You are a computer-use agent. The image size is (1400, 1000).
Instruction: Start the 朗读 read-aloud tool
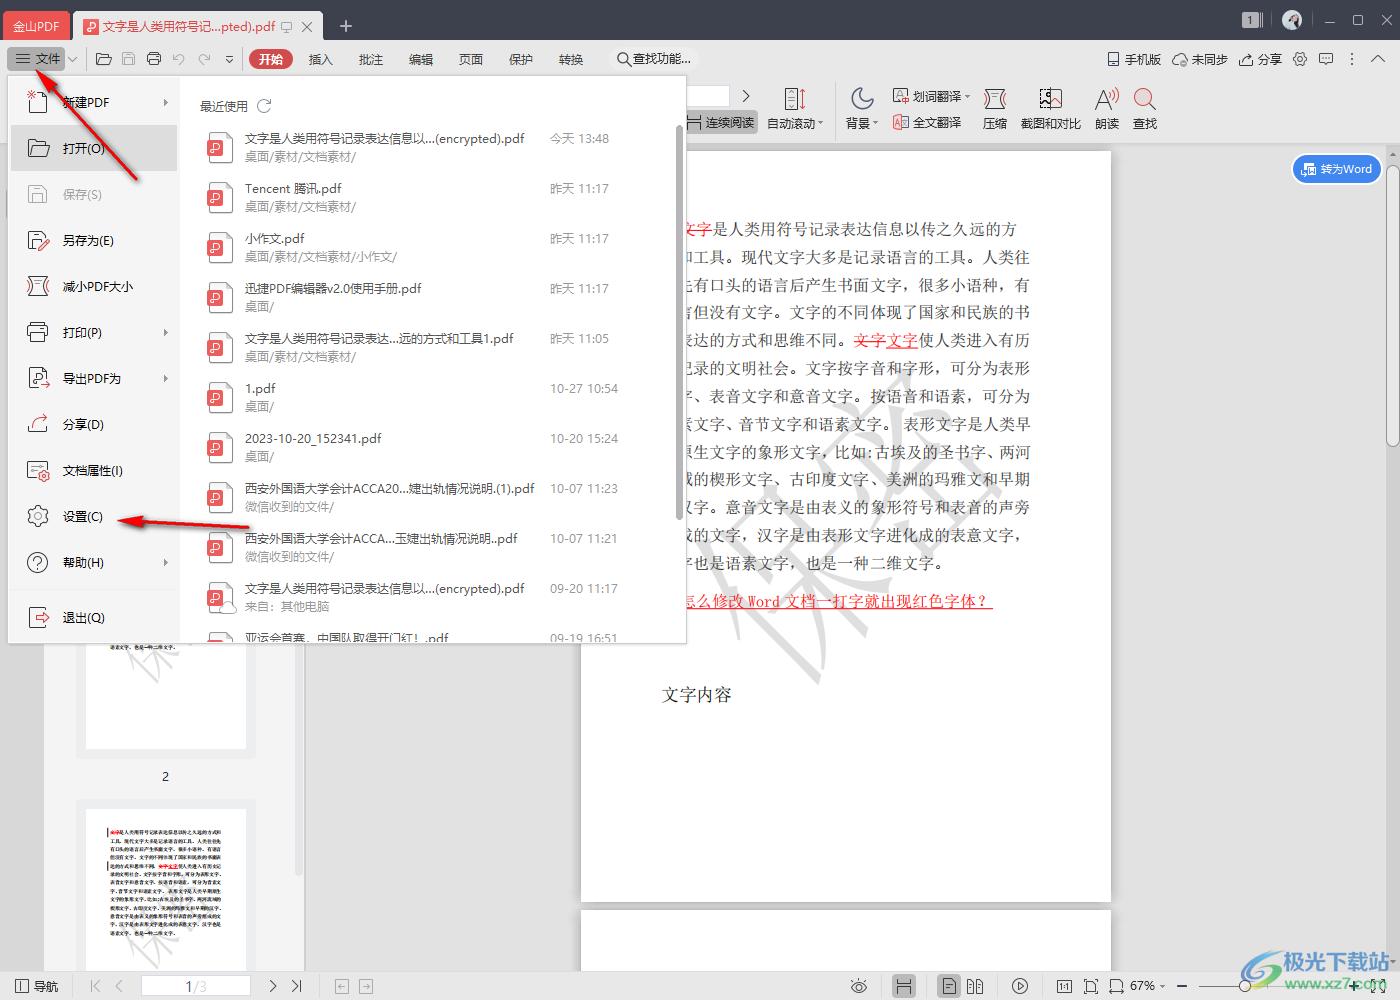(1107, 109)
